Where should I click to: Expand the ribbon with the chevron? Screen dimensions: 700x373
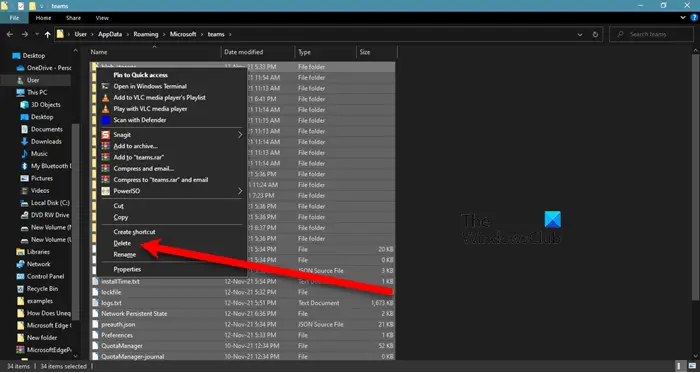point(683,18)
